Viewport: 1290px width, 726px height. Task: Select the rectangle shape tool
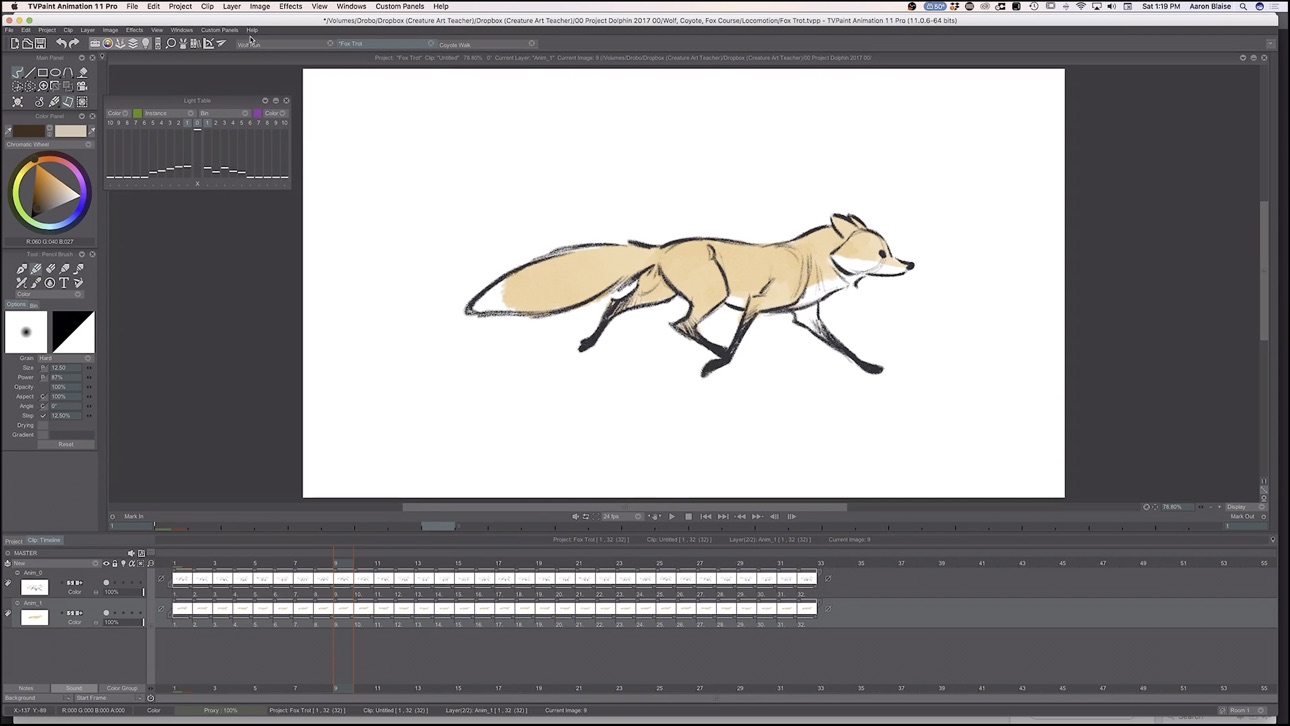pos(43,72)
